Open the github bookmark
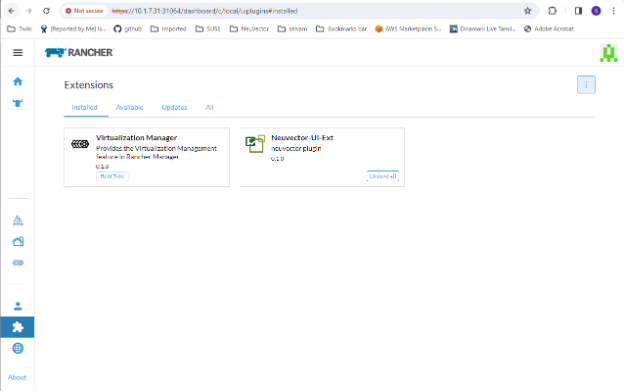The width and height of the screenshot is (624, 392). pyautogui.click(x=127, y=29)
